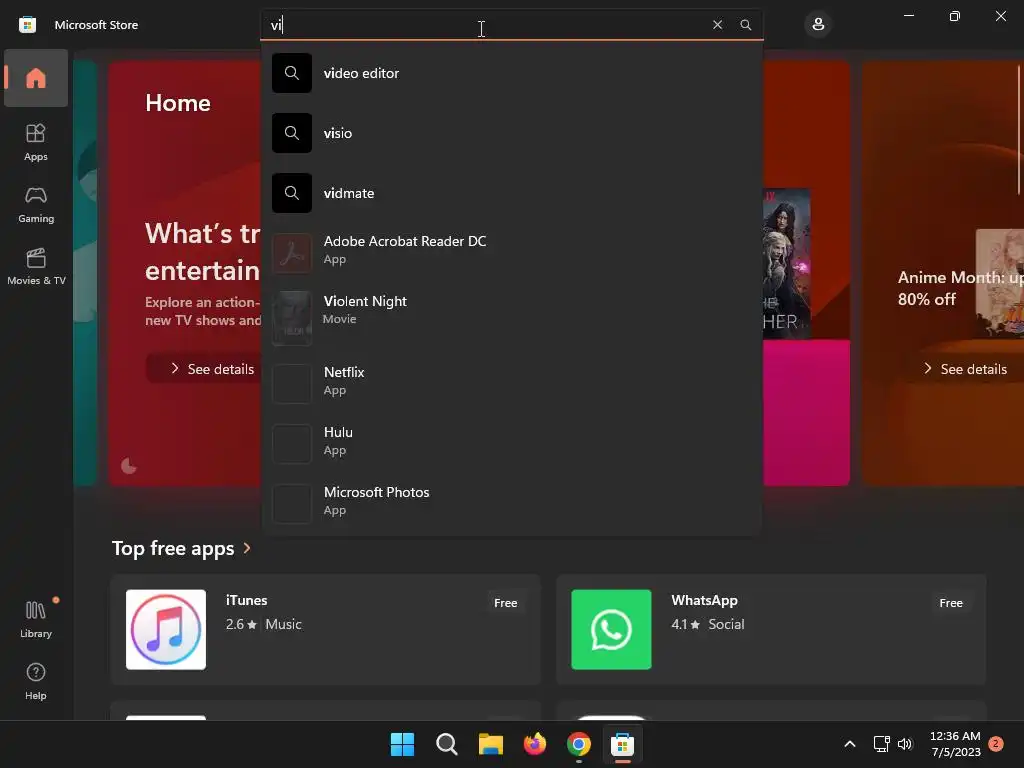Viewport: 1024px width, 768px height.
Task: Open taskbar Search icon
Action: (x=447, y=744)
